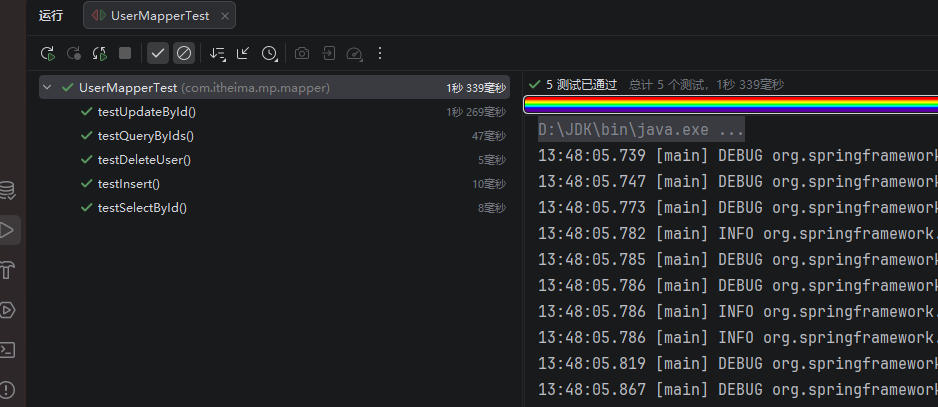Open the sort tests options icon
938x407 pixels.
click(x=217, y=53)
